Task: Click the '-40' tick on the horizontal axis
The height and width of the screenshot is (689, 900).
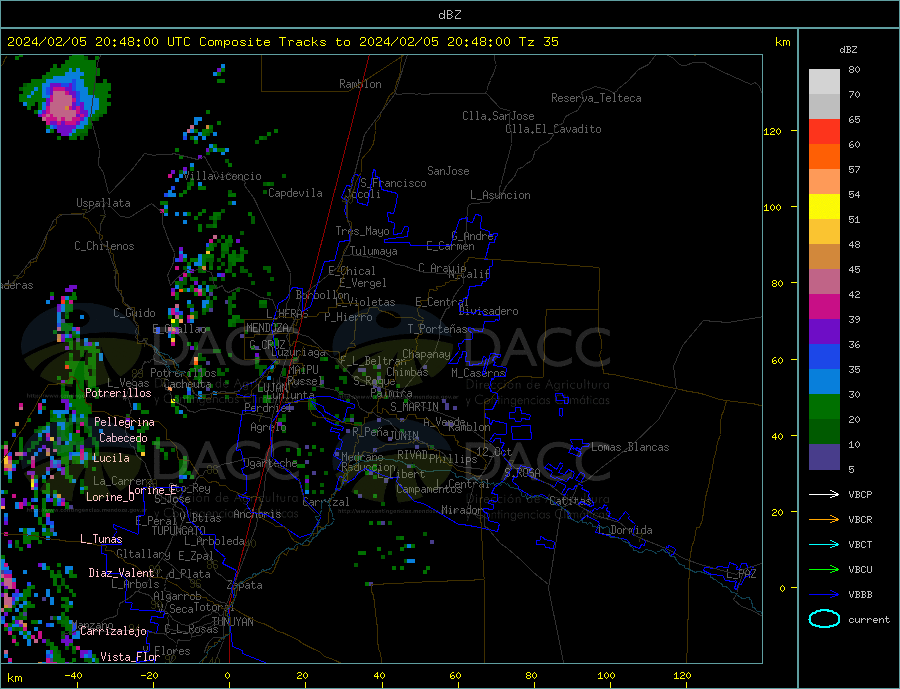Action: click(73, 676)
